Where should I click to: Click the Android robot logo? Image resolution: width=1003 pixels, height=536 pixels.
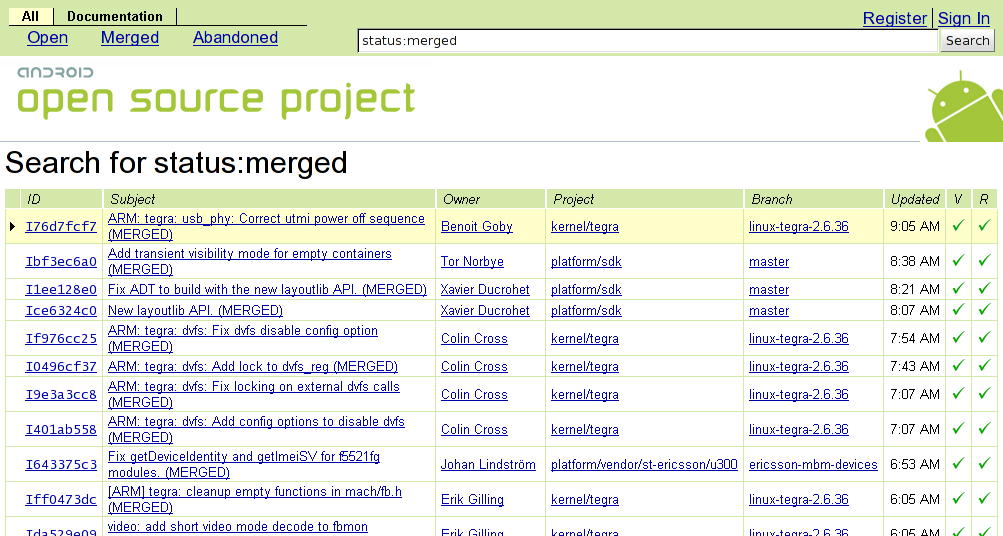[x=964, y=106]
